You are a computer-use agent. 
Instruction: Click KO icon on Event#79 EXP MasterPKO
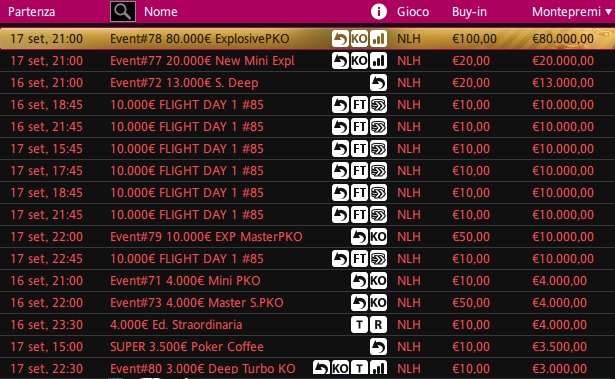tap(378, 237)
